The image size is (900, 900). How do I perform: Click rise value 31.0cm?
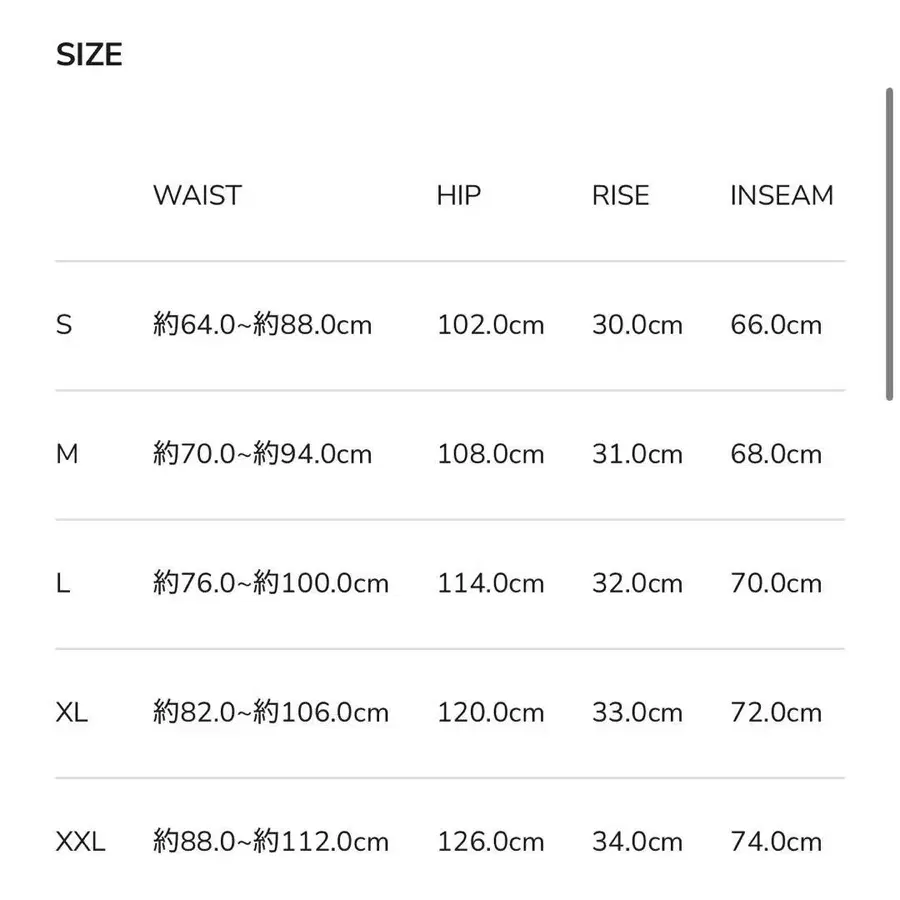(x=638, y=454)
